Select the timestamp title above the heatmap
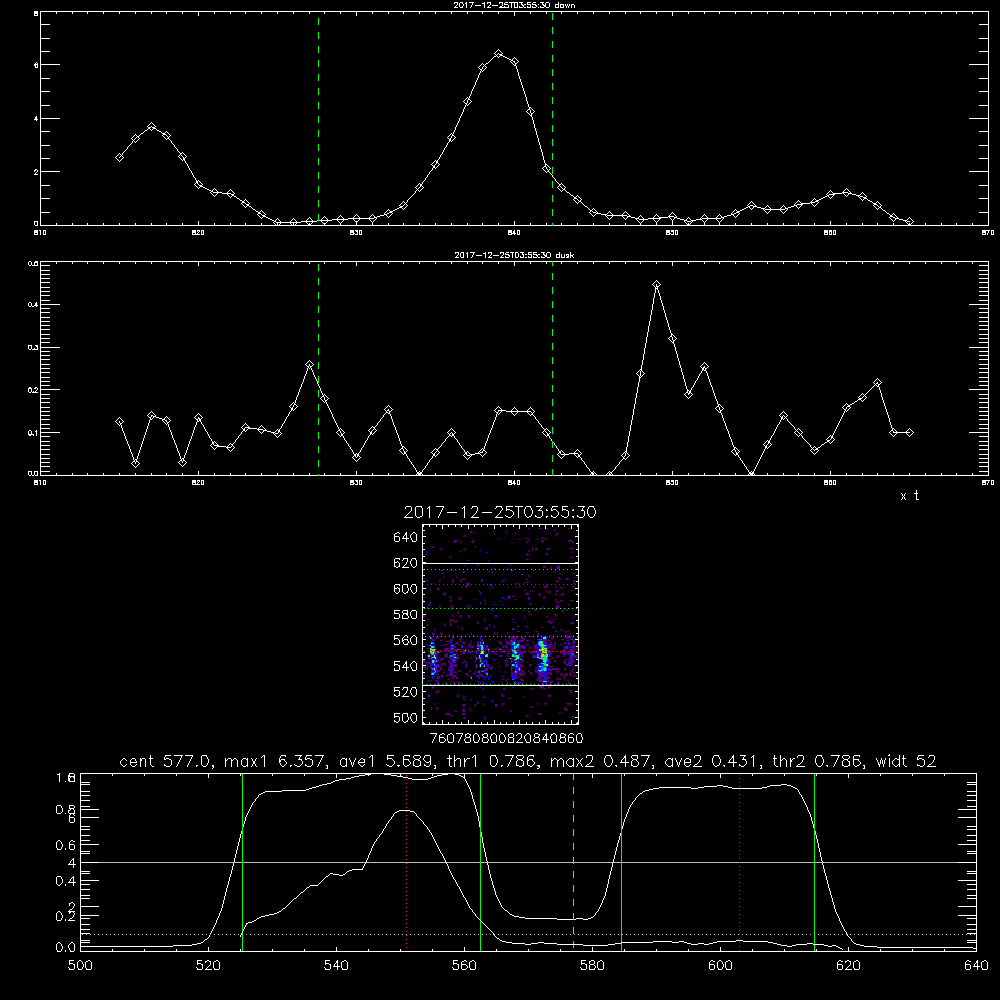This screenshot has width=1000, height=1000. click(499, 512)
